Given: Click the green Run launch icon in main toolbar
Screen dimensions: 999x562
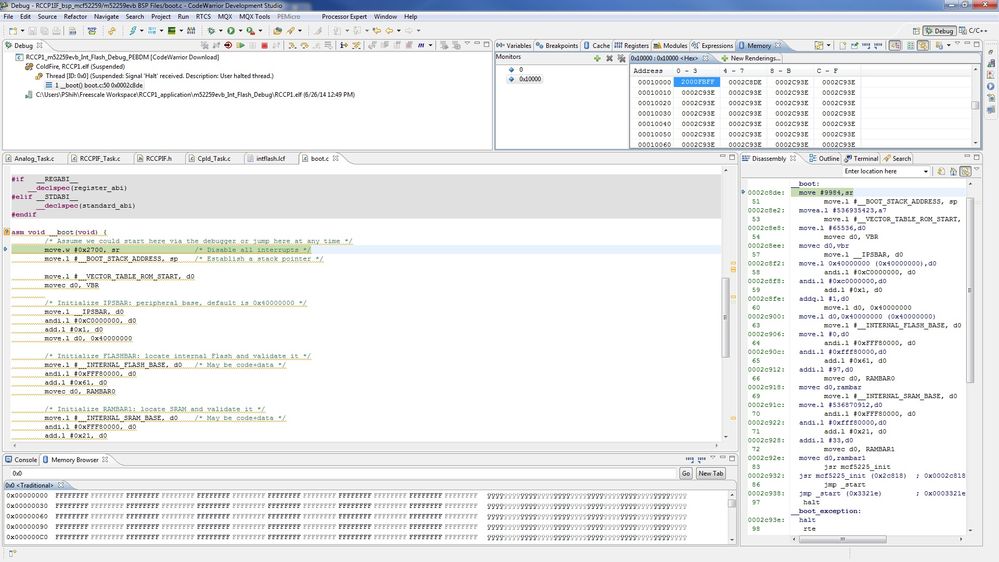Looking at the screenshot, I should click(x=231, y=31).
